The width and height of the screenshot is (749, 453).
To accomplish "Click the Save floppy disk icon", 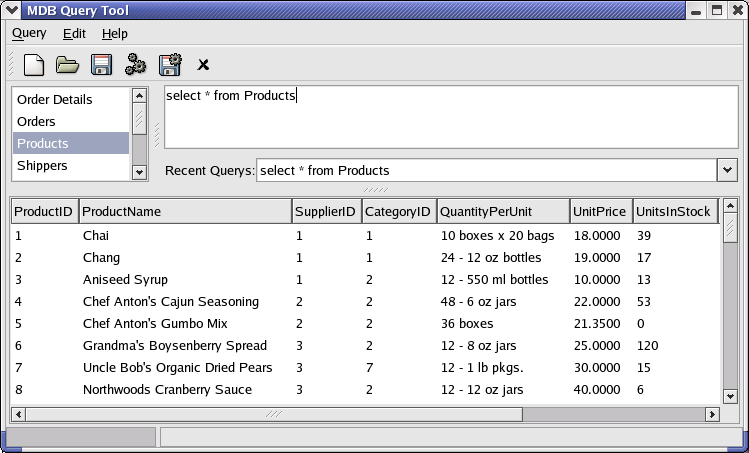I will pyautogui.click(x=101, y=65).
